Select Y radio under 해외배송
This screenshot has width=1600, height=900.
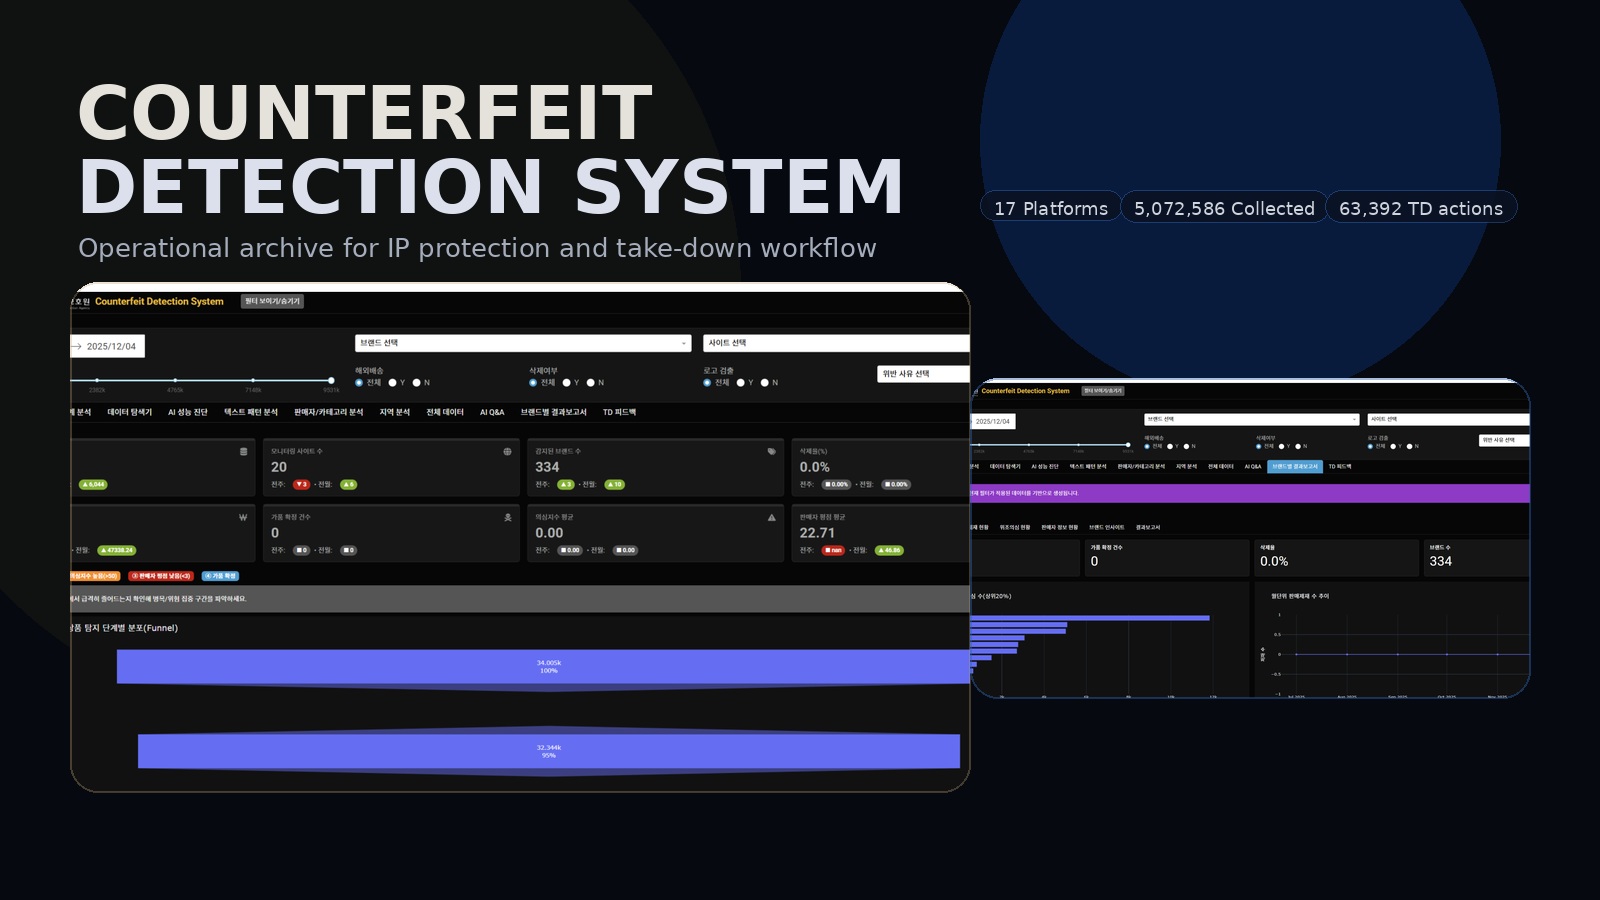click(392, 382)
